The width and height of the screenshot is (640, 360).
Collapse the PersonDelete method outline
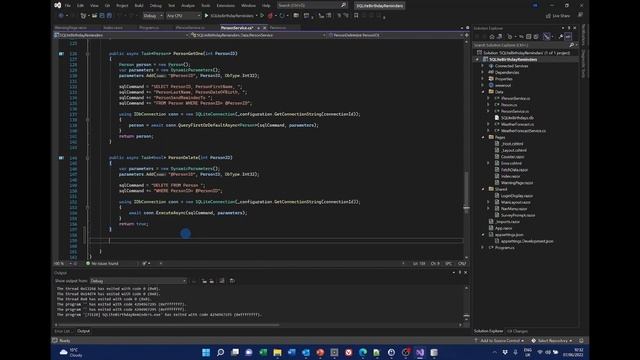87,158
